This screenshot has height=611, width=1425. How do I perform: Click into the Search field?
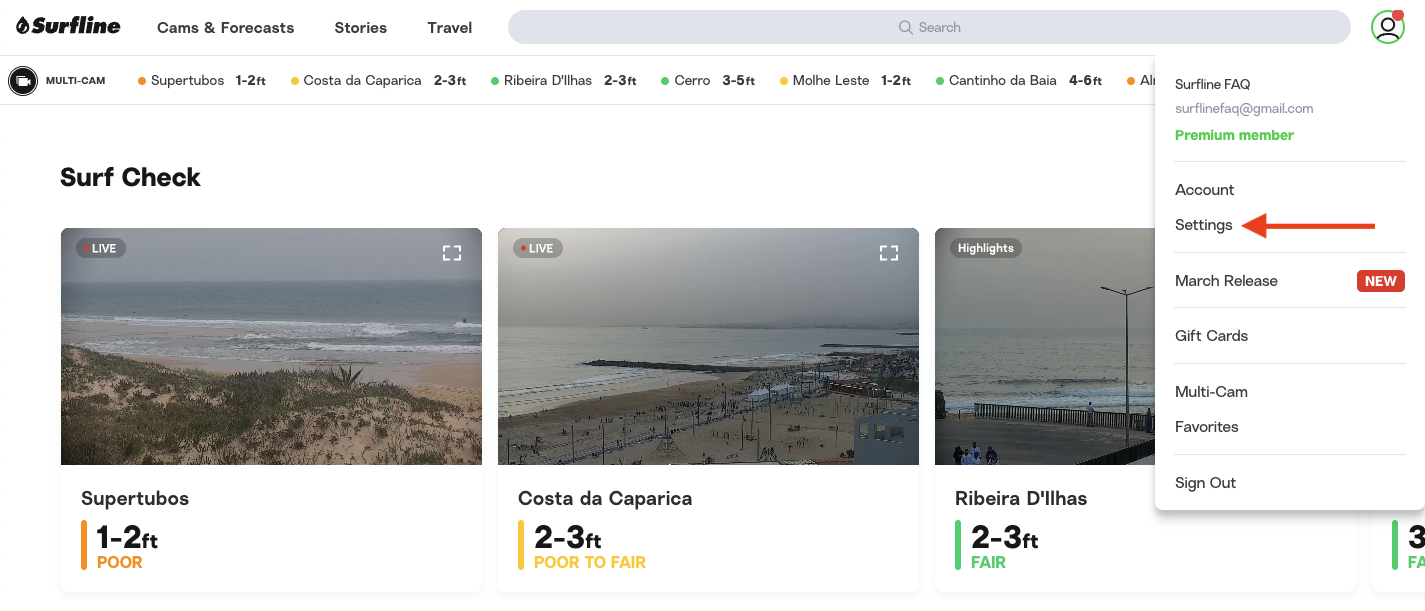coord(929,27)
